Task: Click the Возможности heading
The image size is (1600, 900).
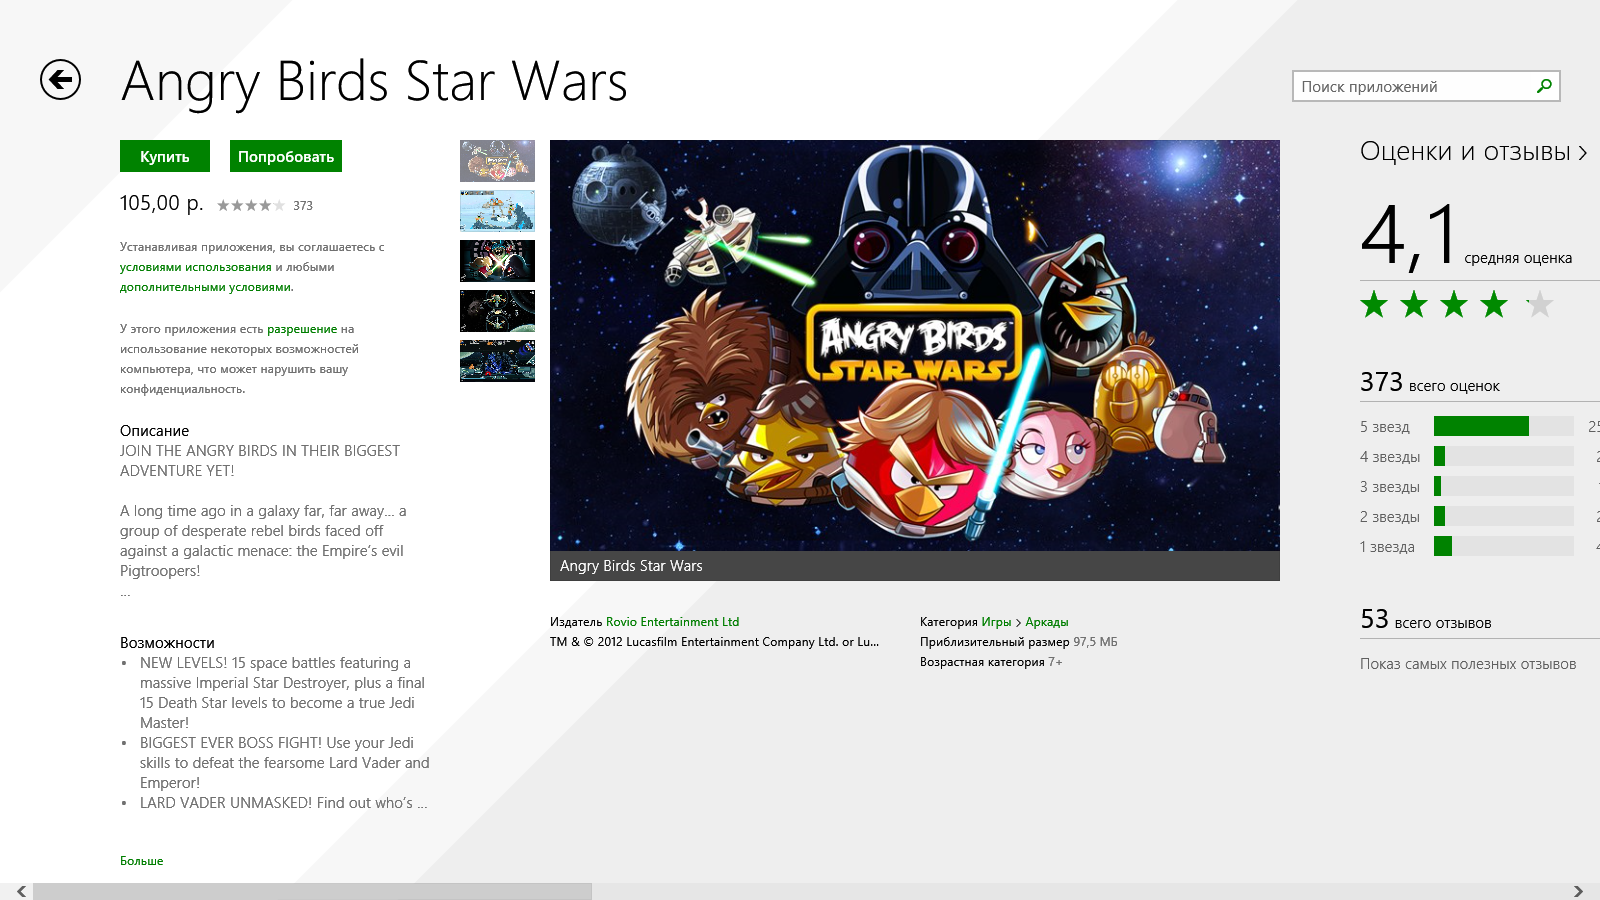Action: point(167,643)
